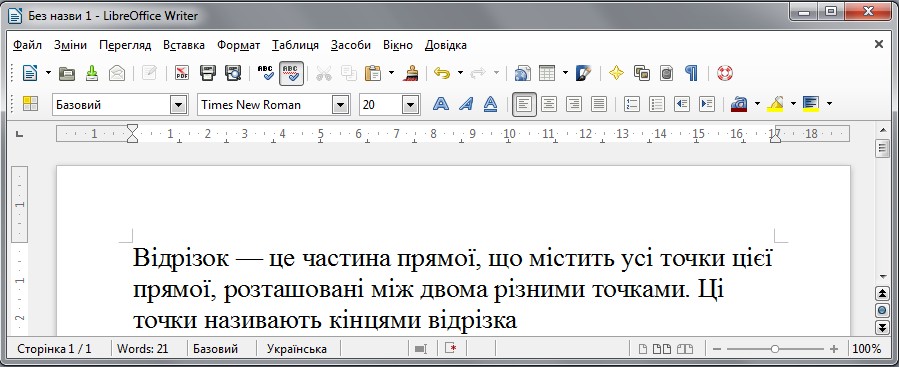Run Spelling and Grammar check
Viewport: 899px width, 367px height.
click(265, 73)
